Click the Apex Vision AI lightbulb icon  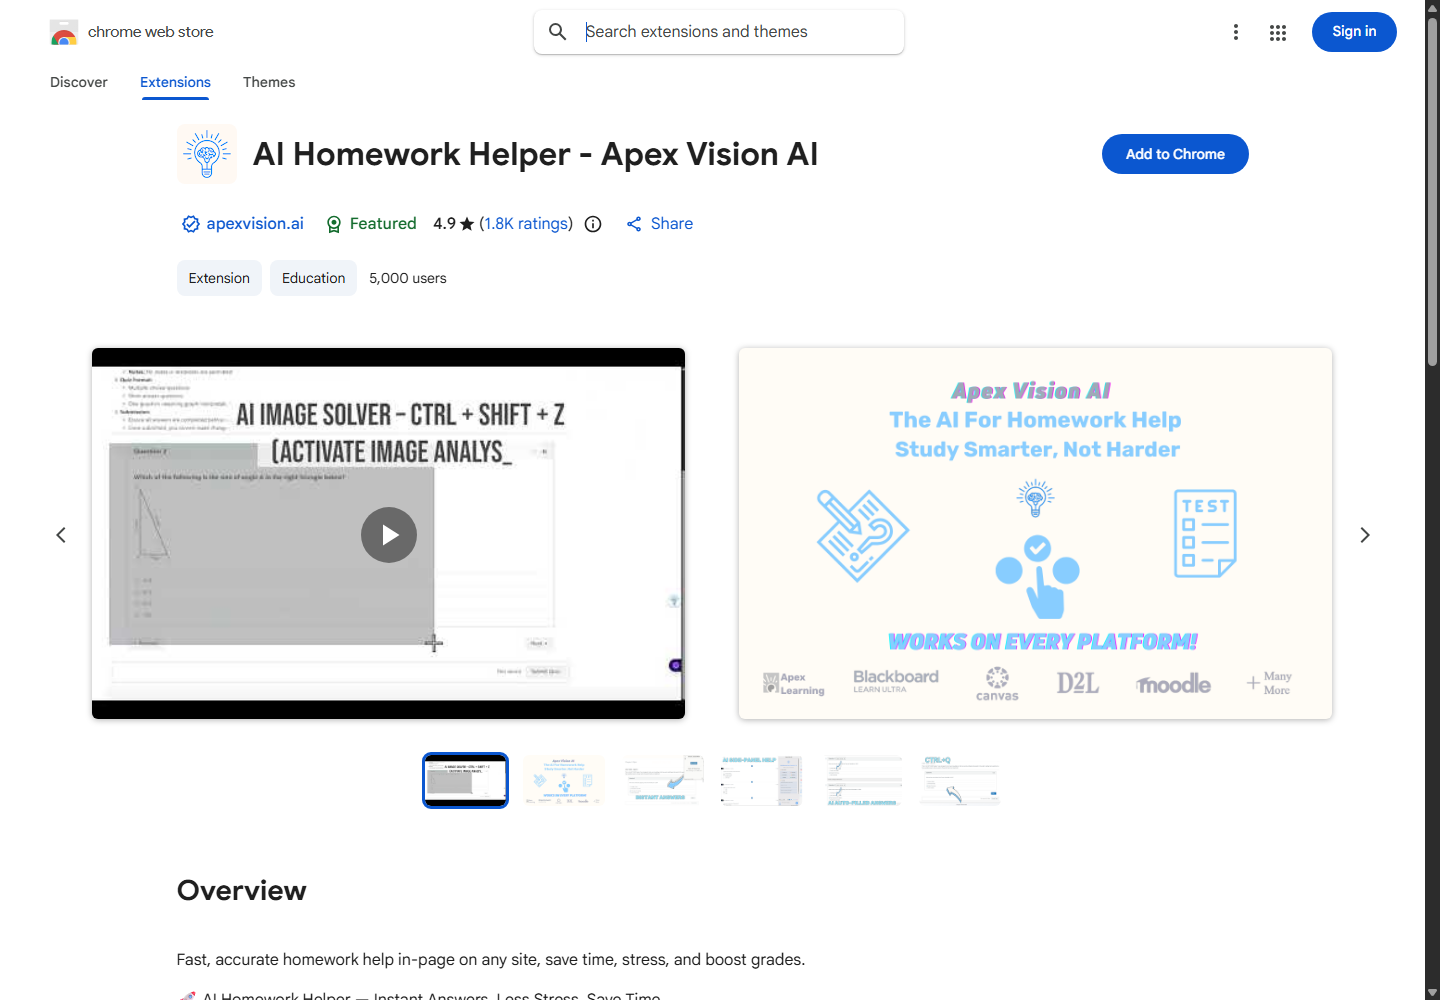[207, 154]
